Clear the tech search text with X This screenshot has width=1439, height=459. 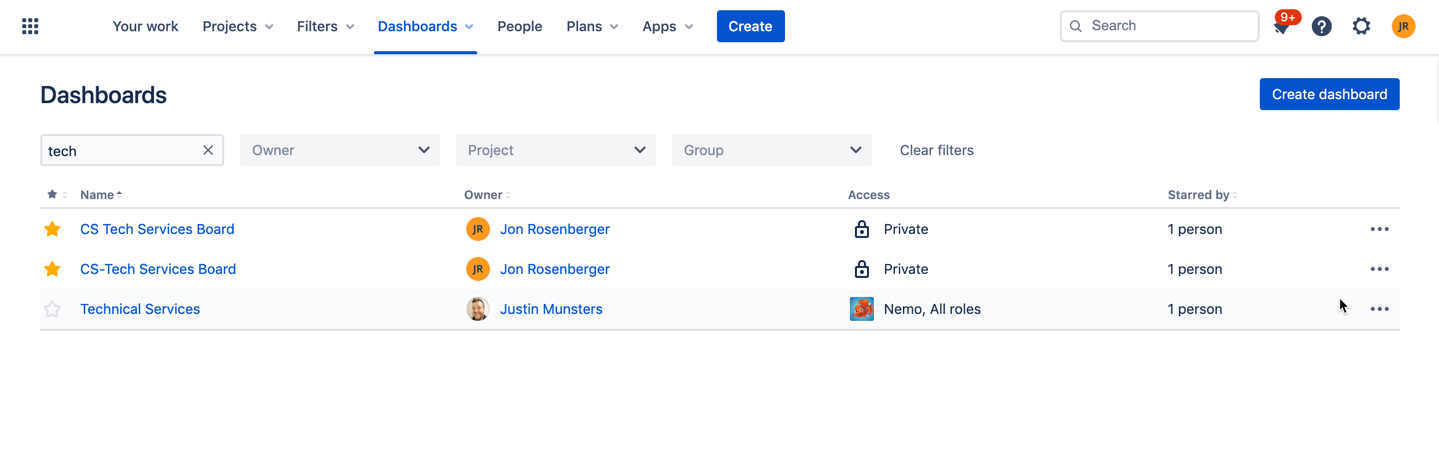[x=208, y=150]
